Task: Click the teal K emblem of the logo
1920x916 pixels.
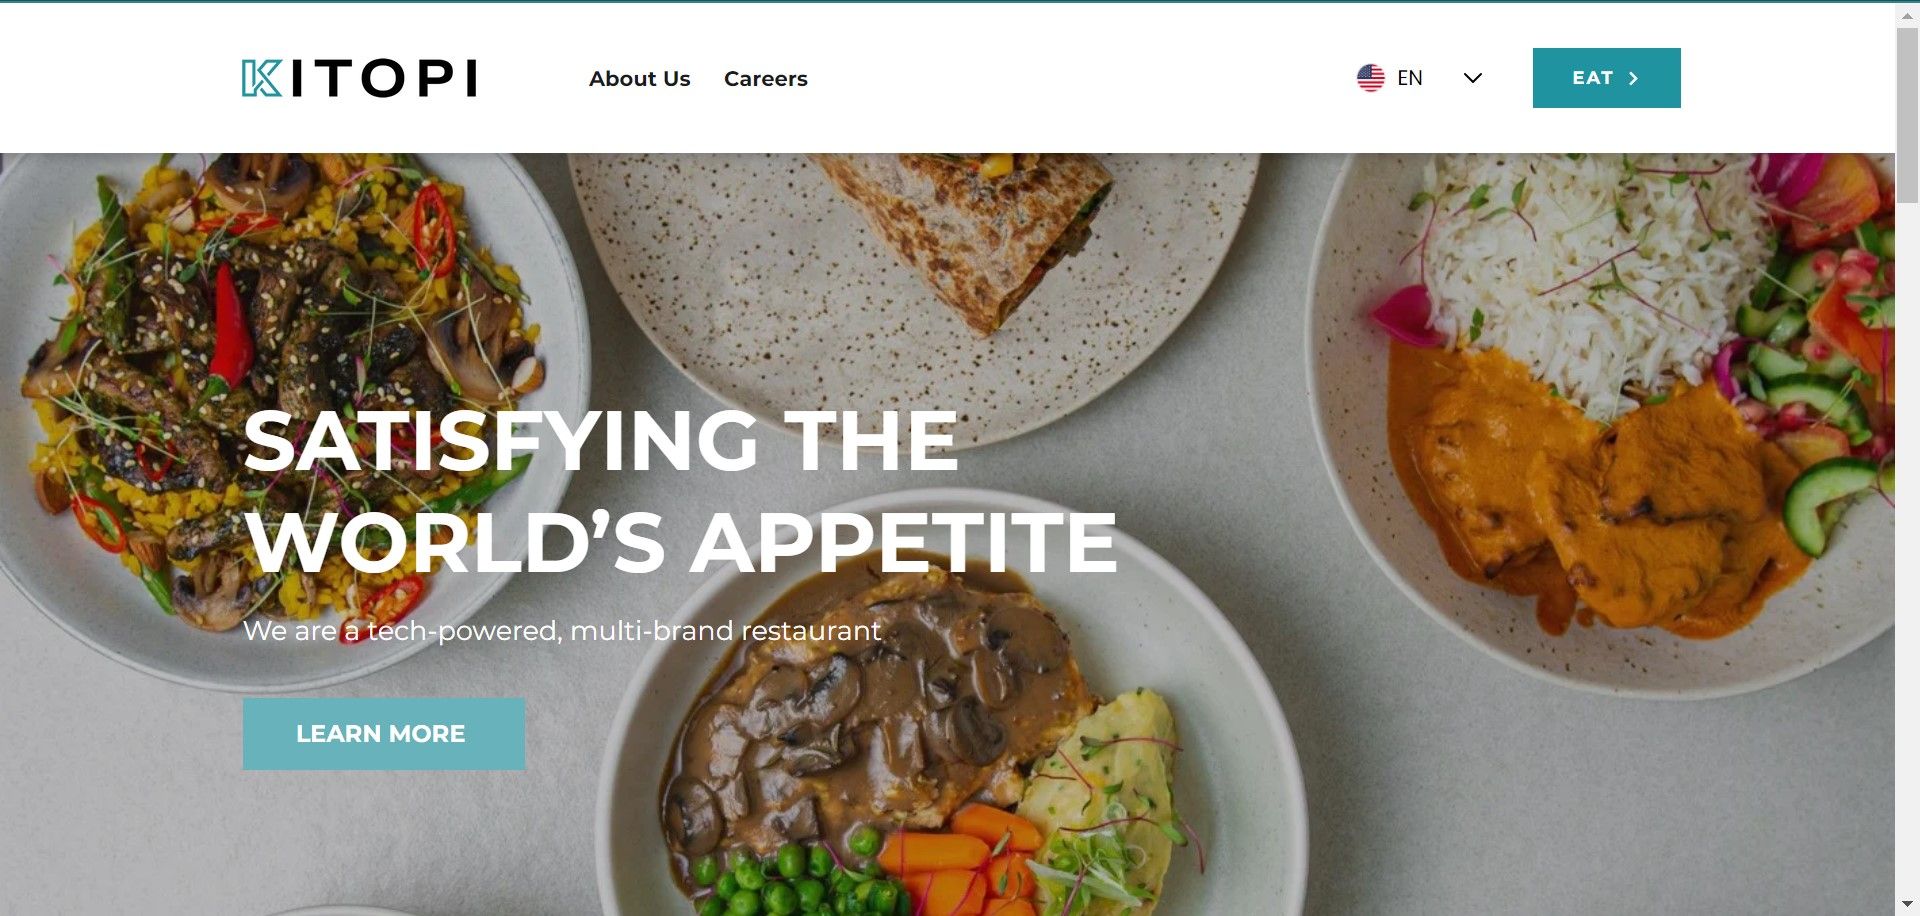Action: point(261,78)
